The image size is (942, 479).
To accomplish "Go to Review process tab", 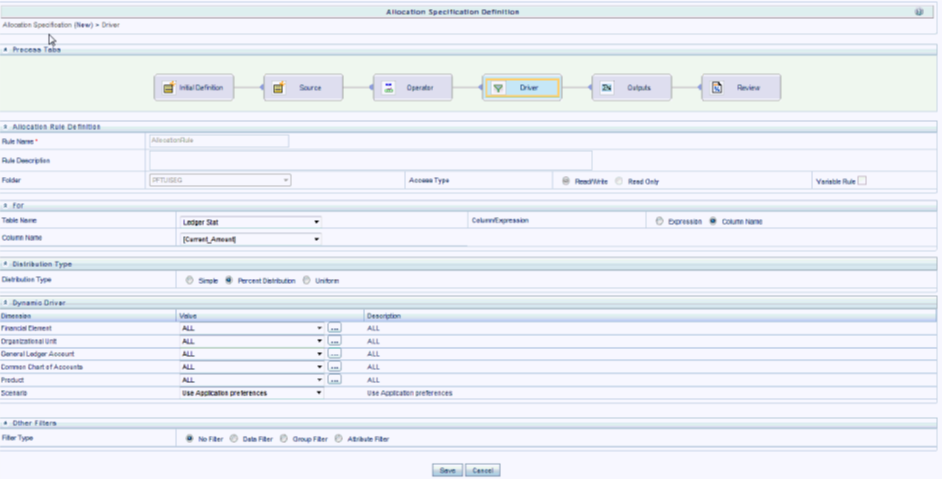I will pos(741,88).
